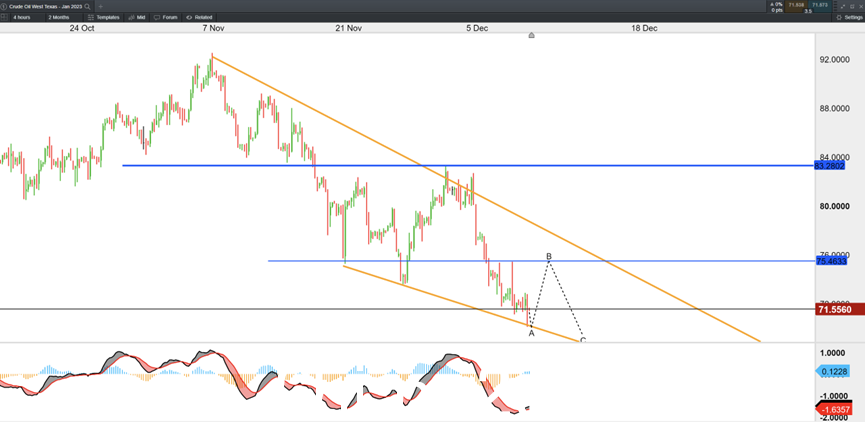Screen dimensions: 865x422
Task: Click the drag handle beside price boxes
Action: tap(835, 6)
